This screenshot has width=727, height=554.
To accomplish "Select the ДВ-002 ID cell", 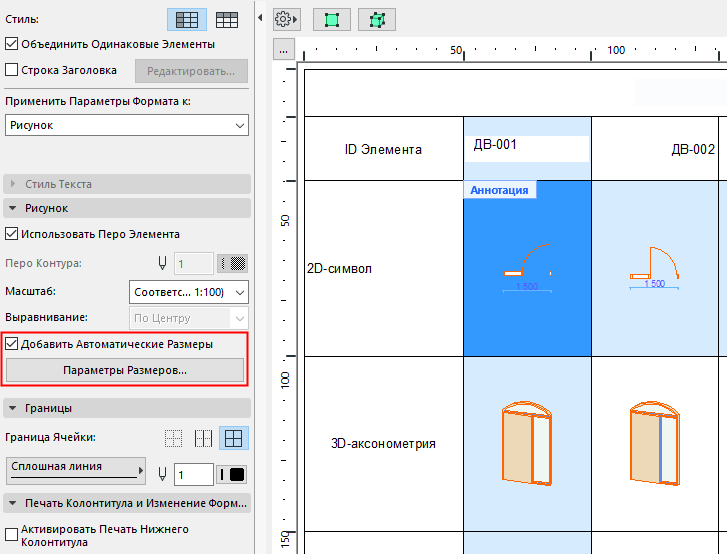I will point(655,148).
